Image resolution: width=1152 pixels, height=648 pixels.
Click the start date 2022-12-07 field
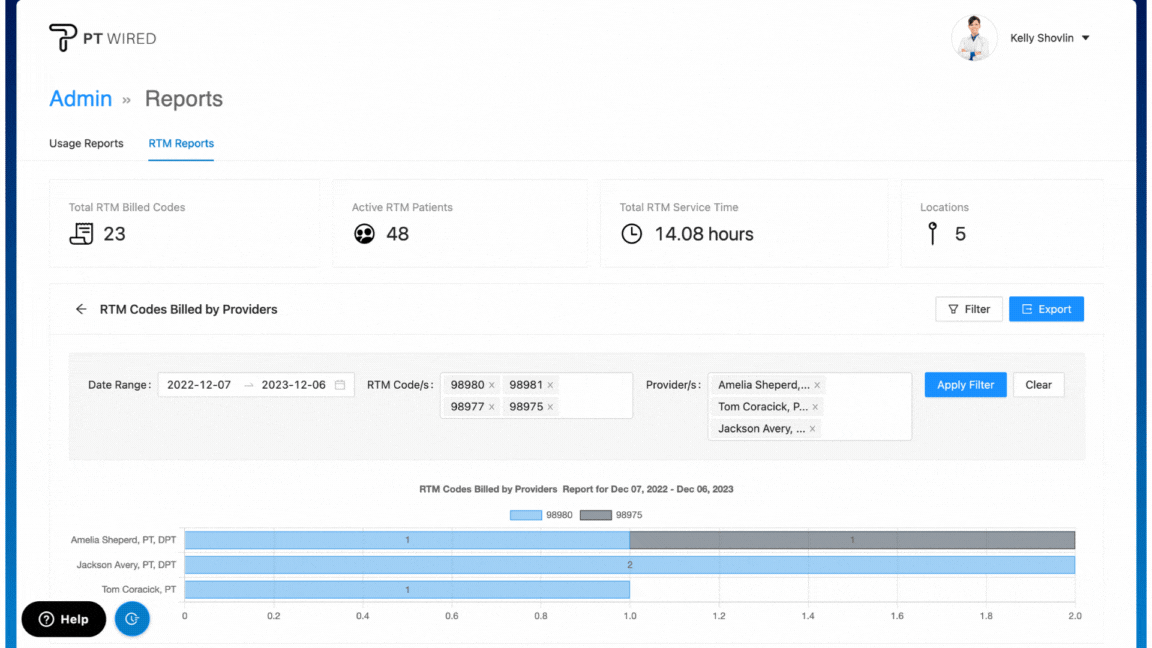pyautogui.click(x=199, y=385)
